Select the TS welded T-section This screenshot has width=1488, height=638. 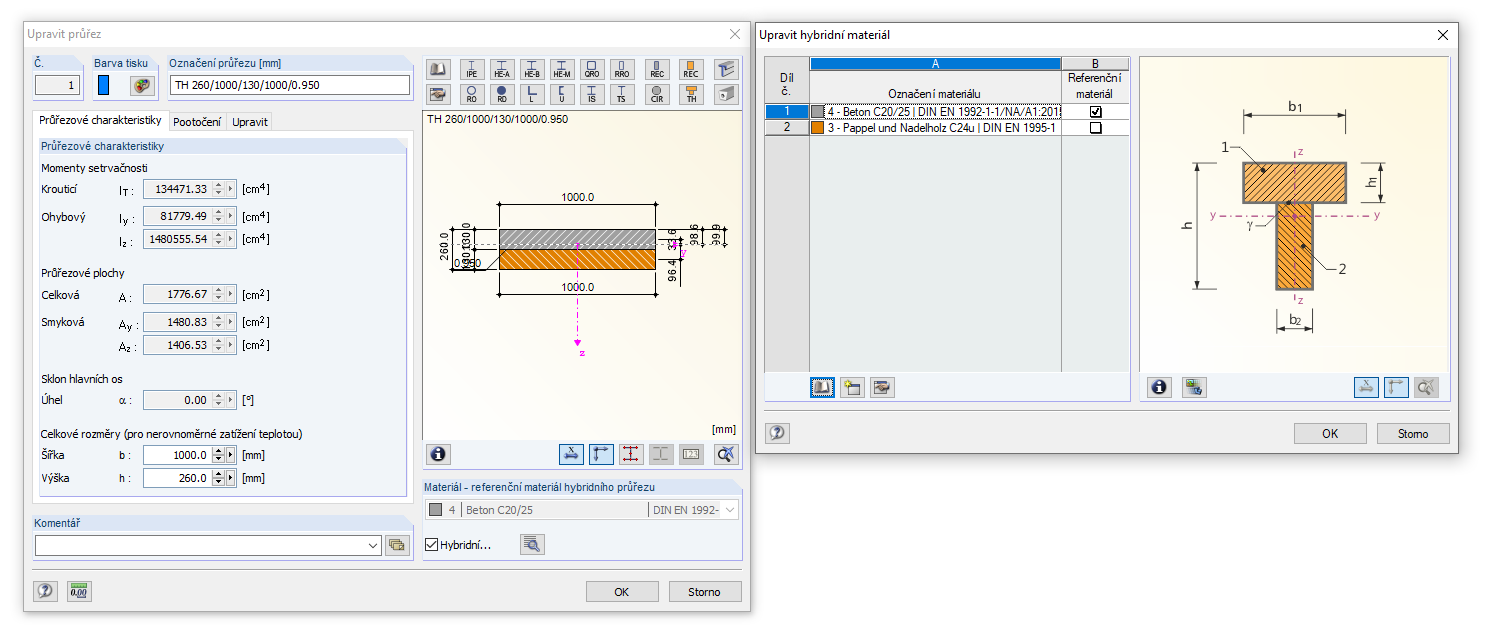pos(622,94)
